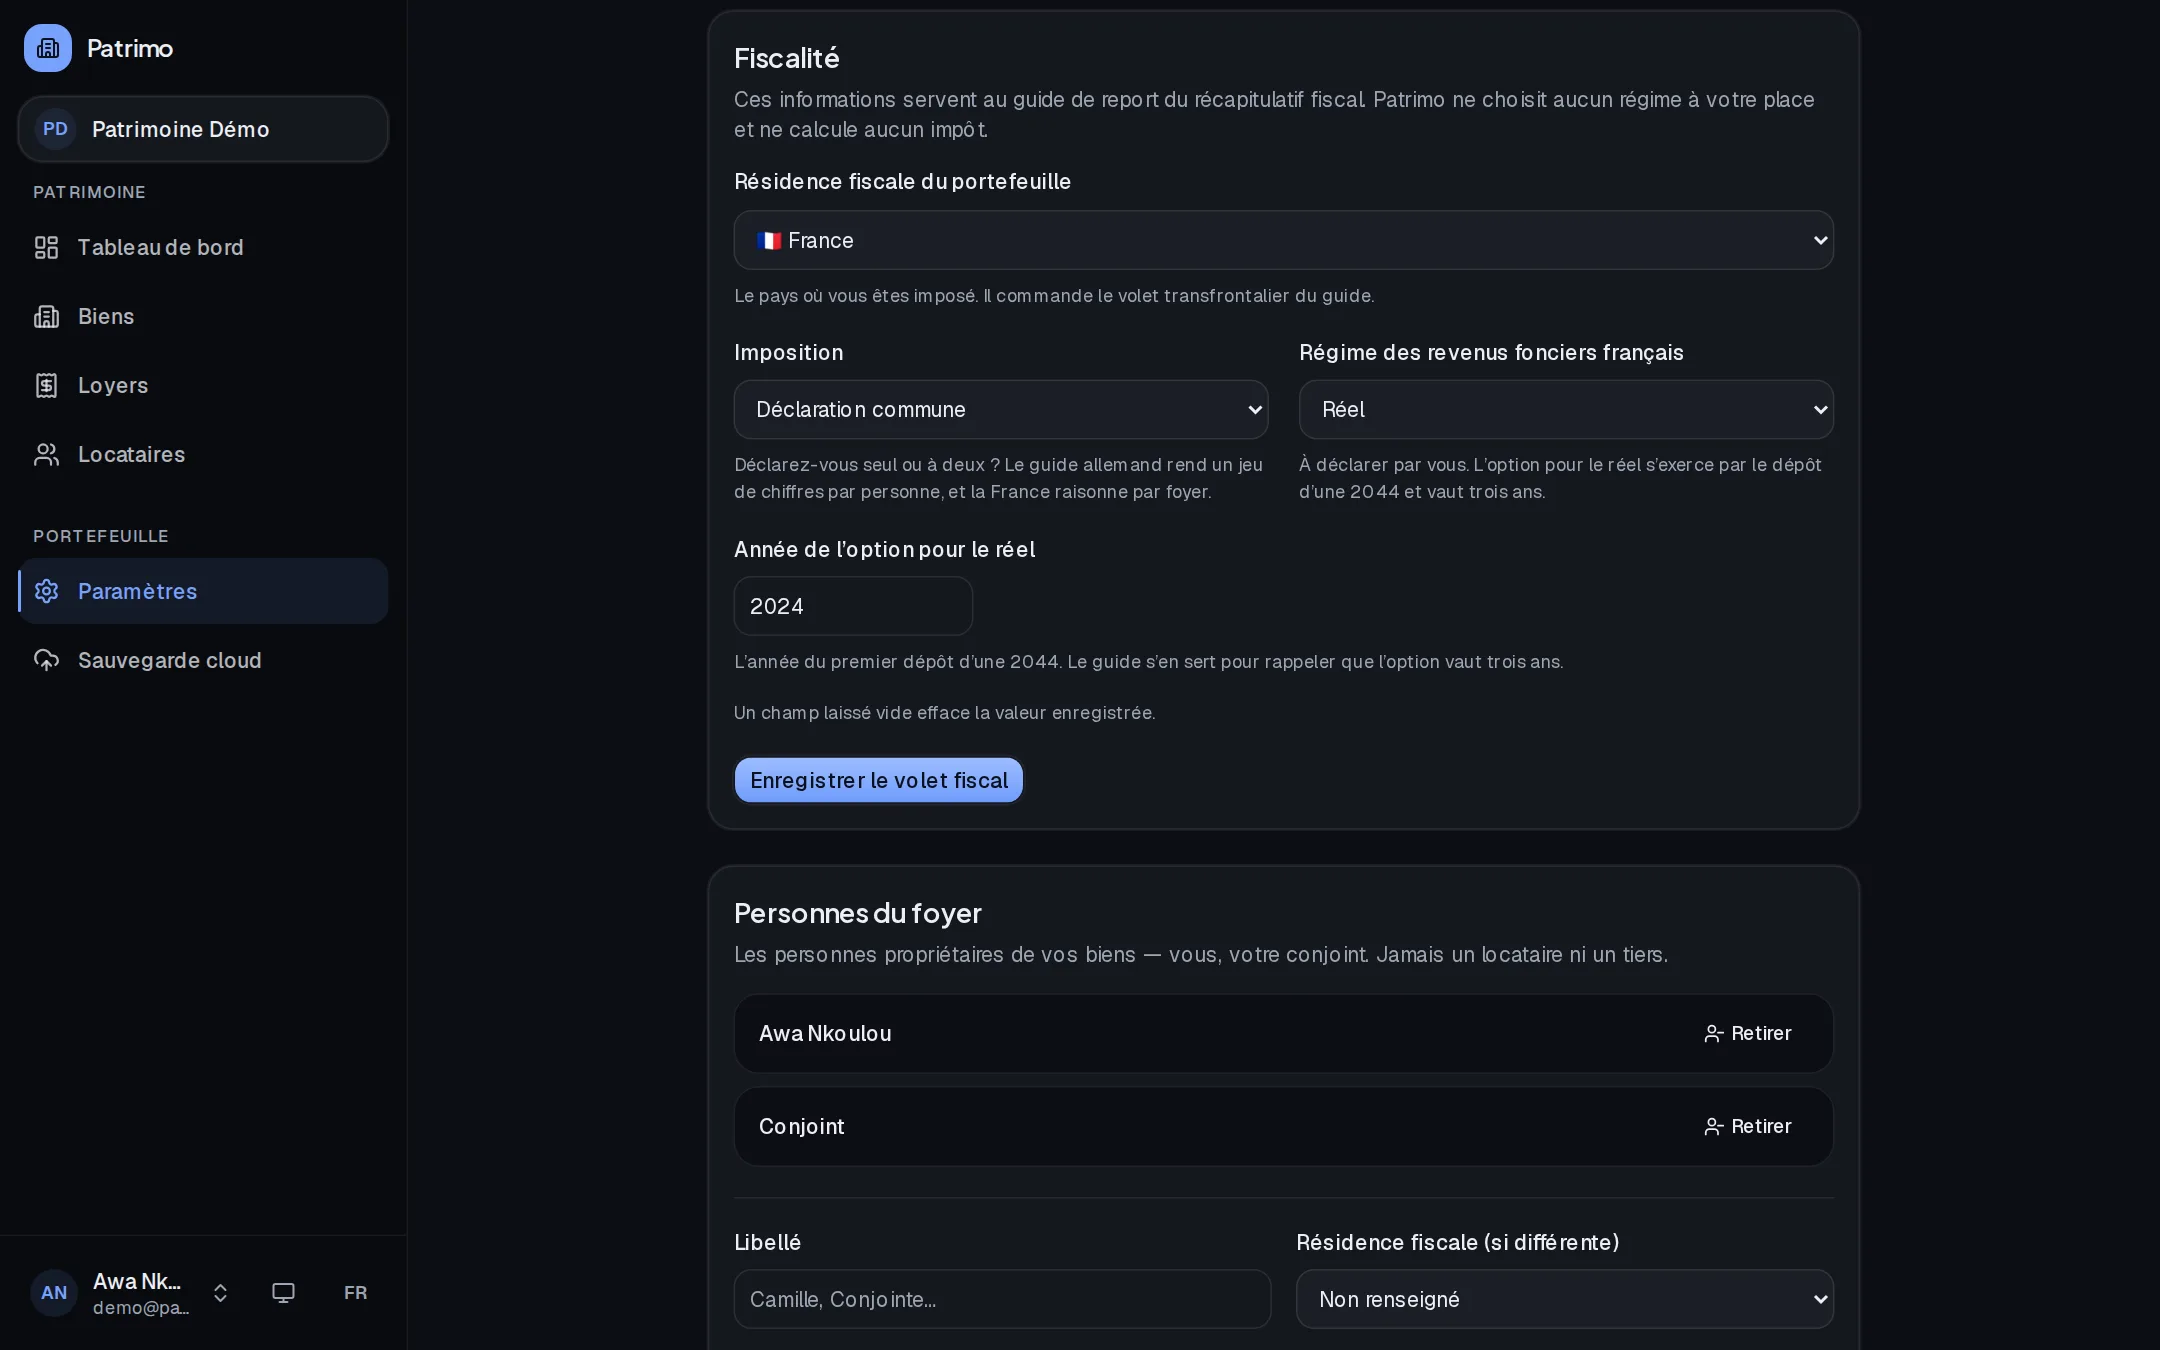Open the Patrimoine Démo portfolio selector

tap(203, 129)
